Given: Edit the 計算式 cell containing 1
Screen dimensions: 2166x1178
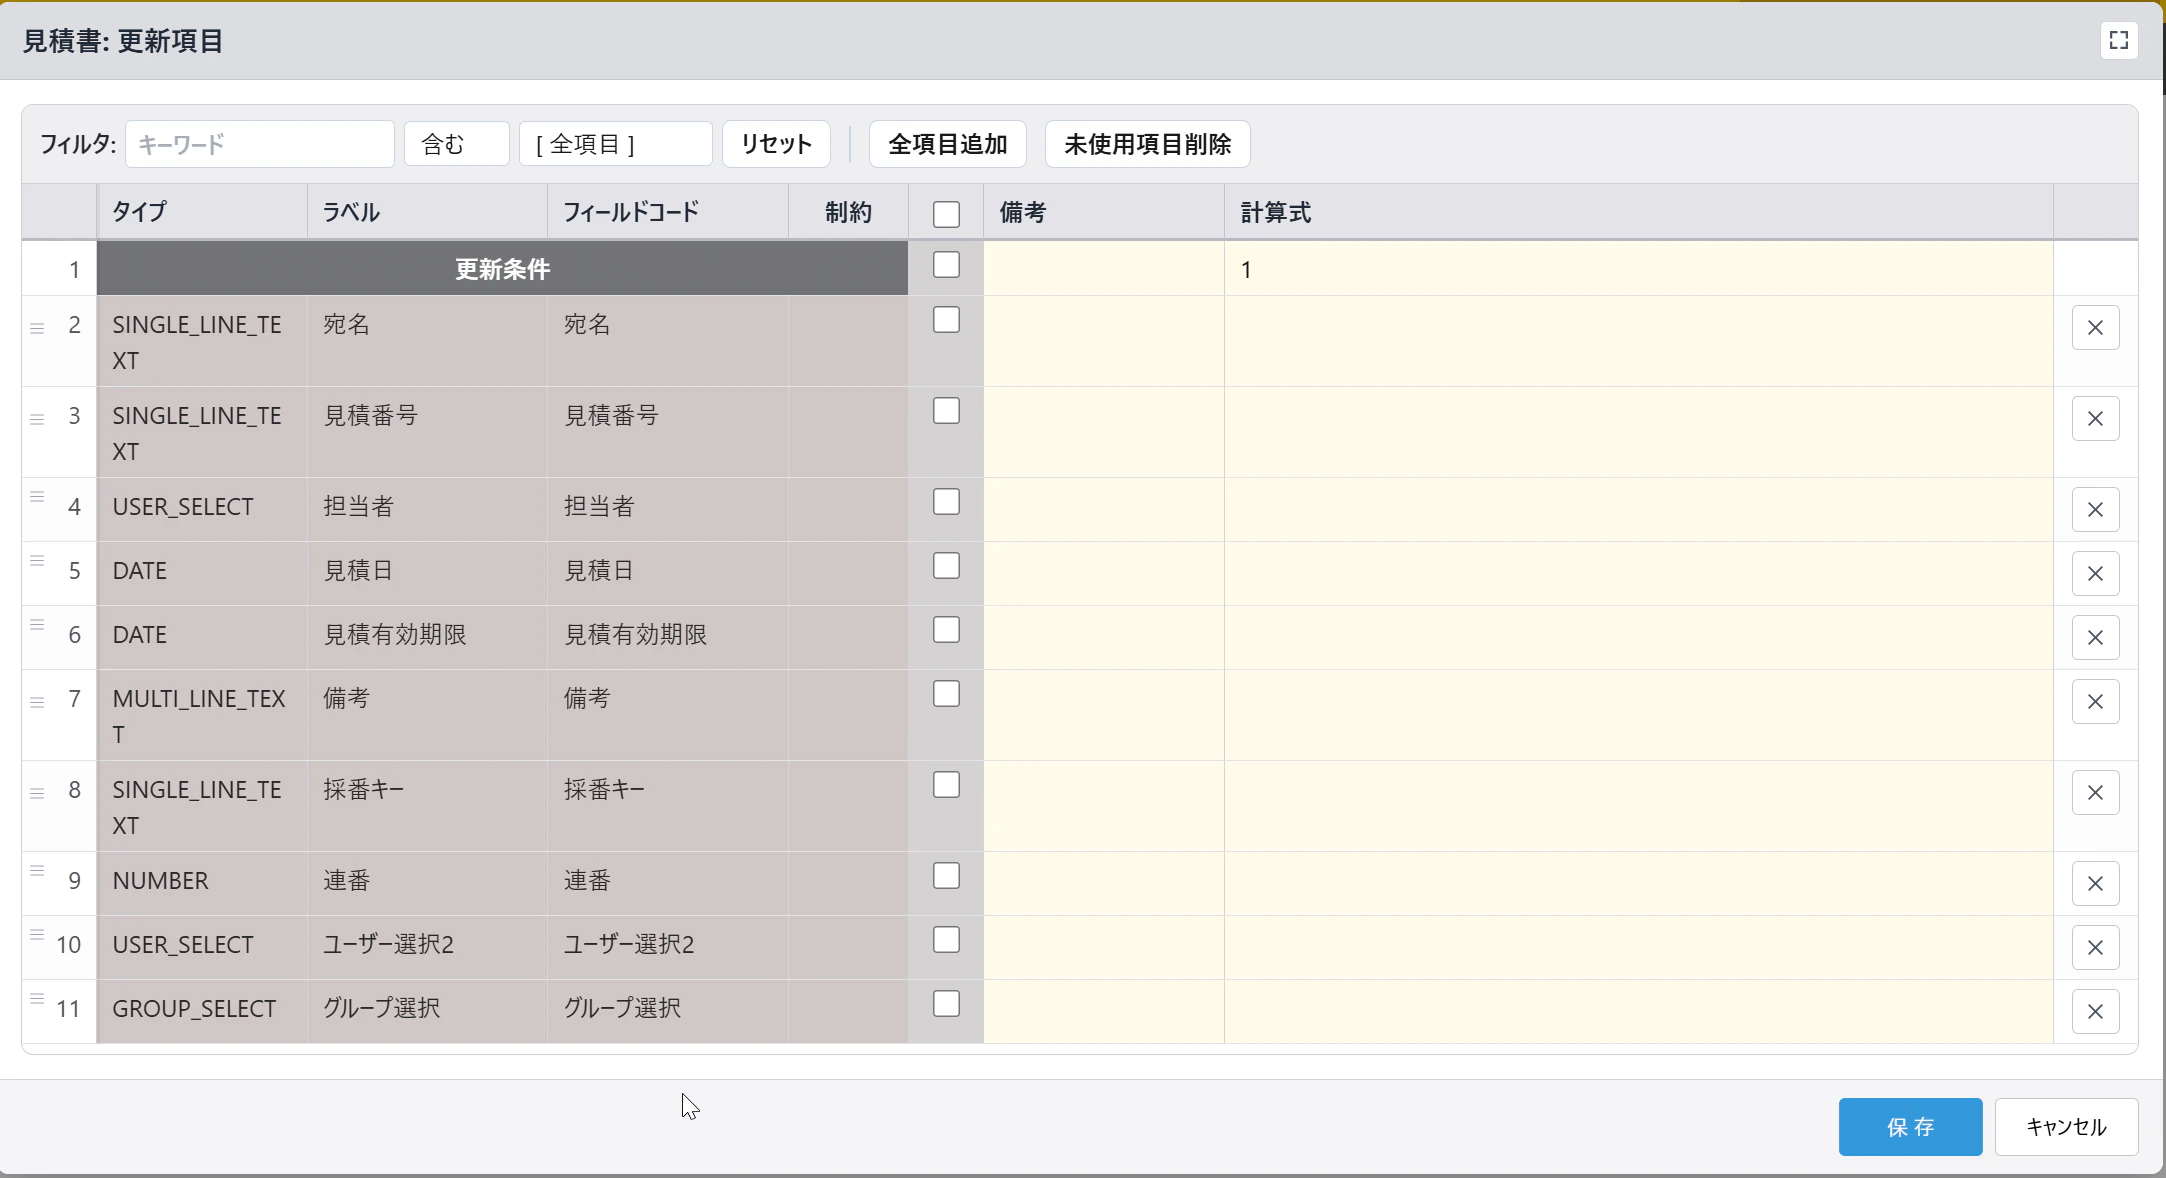Looking at the screenshot, I should (x=1638, y=269).
